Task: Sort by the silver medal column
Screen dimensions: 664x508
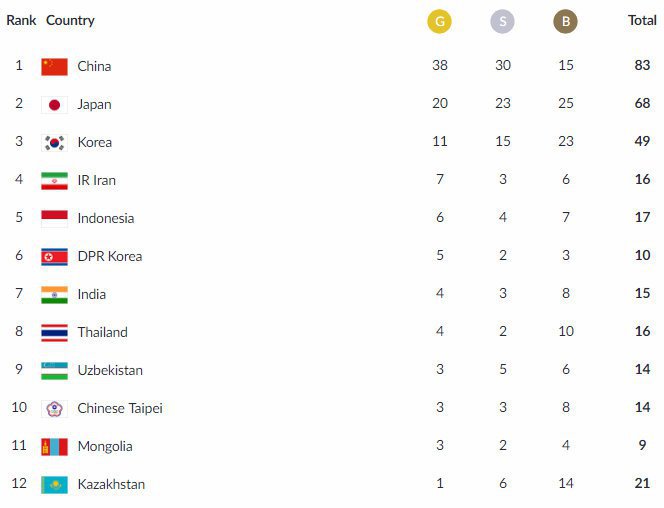Action: pyautogui.click(x=503, y=21)
